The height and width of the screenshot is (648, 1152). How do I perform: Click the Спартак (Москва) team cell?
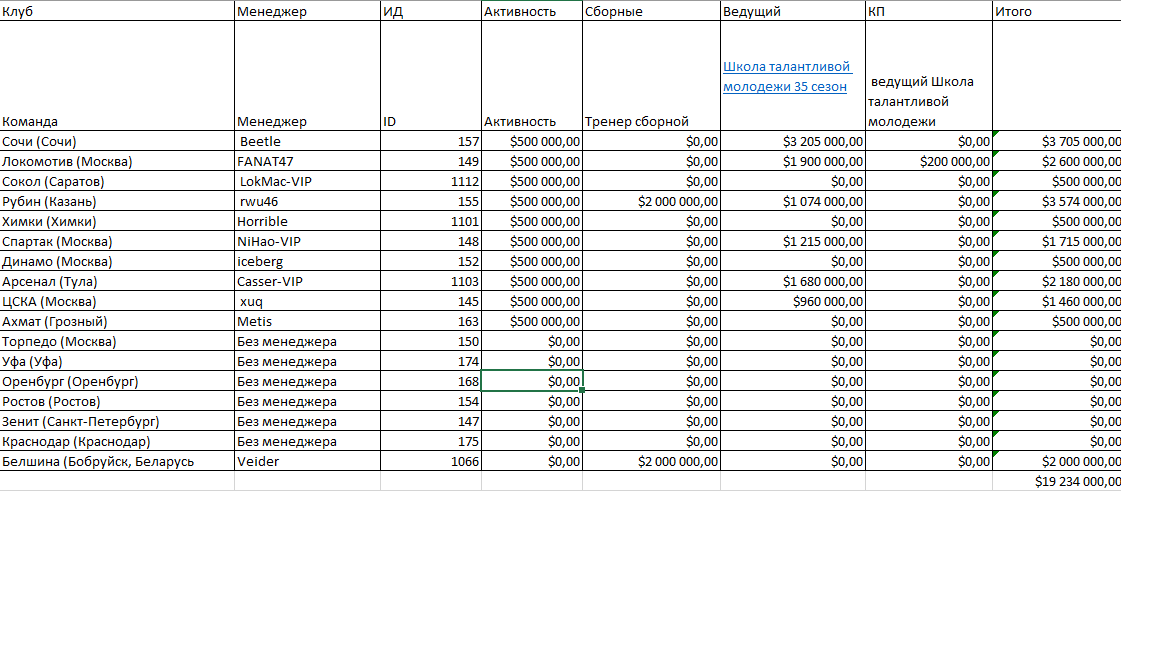coord(116,241)
